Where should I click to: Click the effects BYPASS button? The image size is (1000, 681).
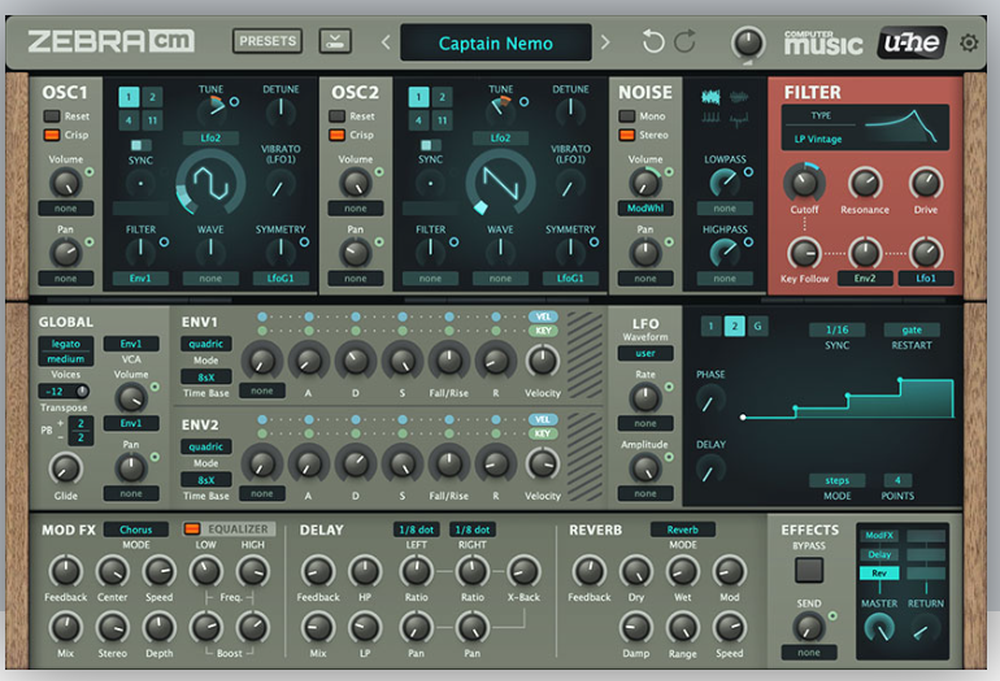coord(809,570)
